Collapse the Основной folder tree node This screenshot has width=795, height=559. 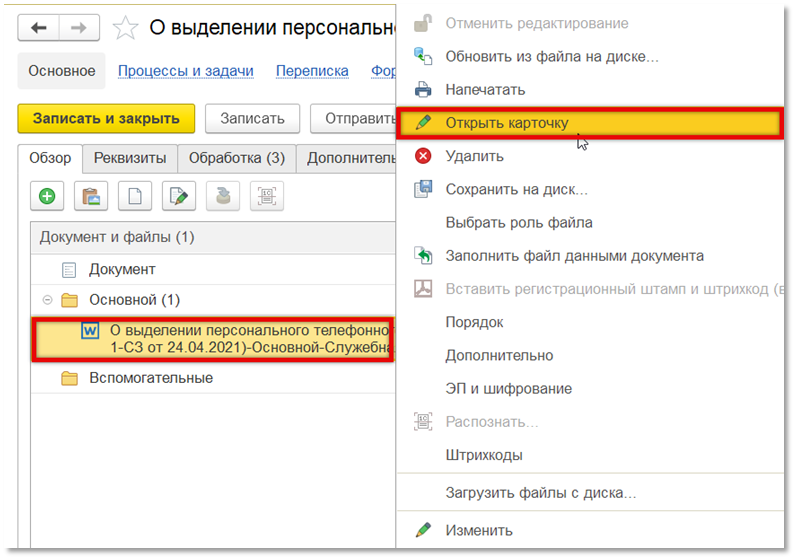[x=46, y=300]
